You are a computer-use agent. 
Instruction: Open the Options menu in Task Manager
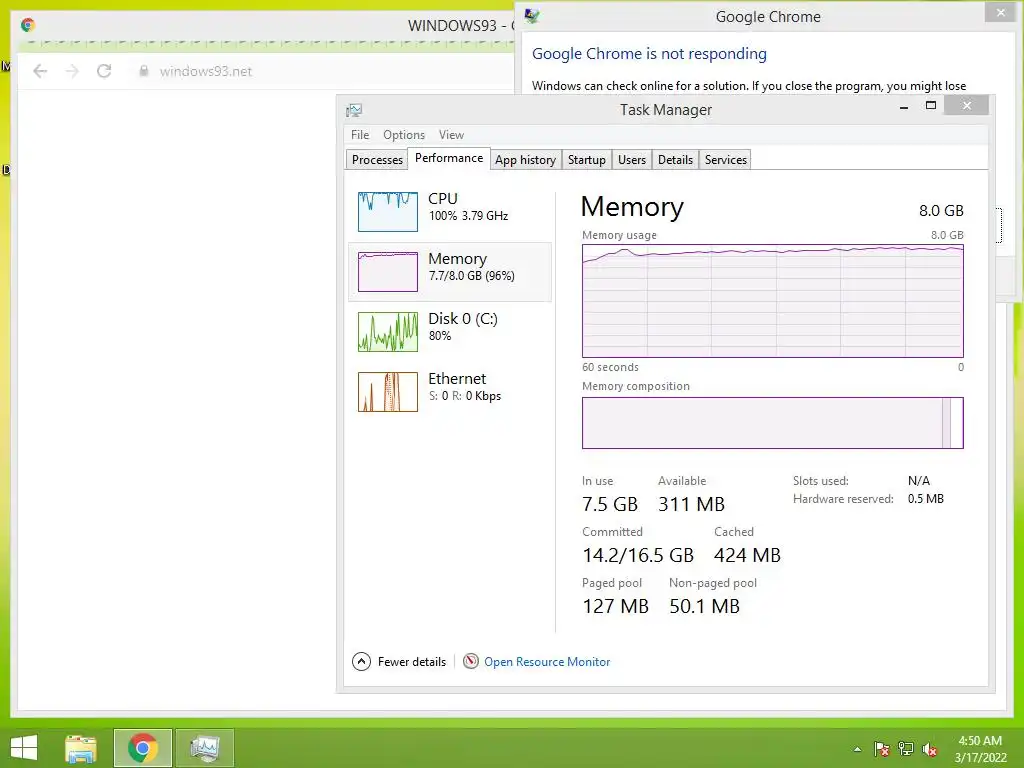click(x=404, y=135)
